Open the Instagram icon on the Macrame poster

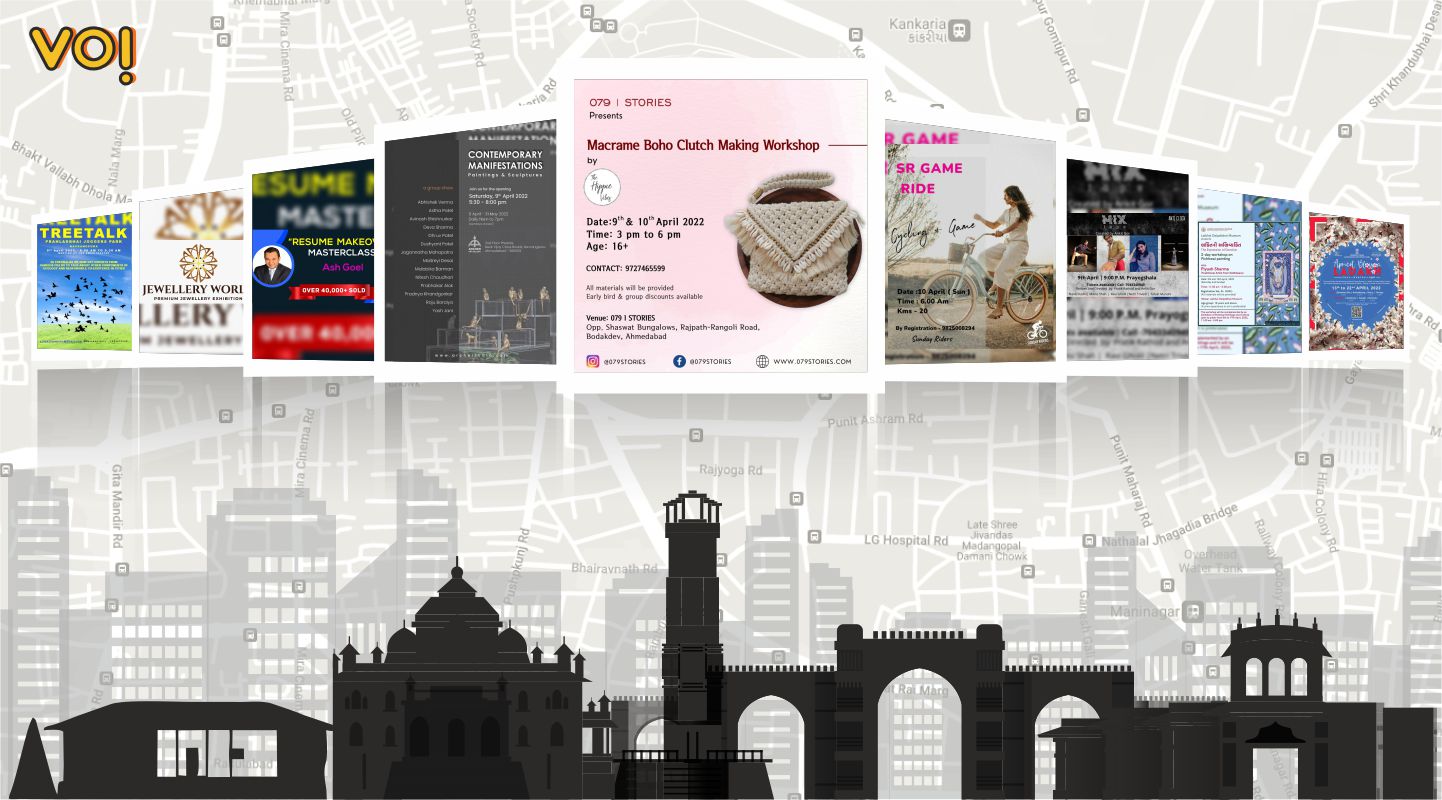click(593, 361)
